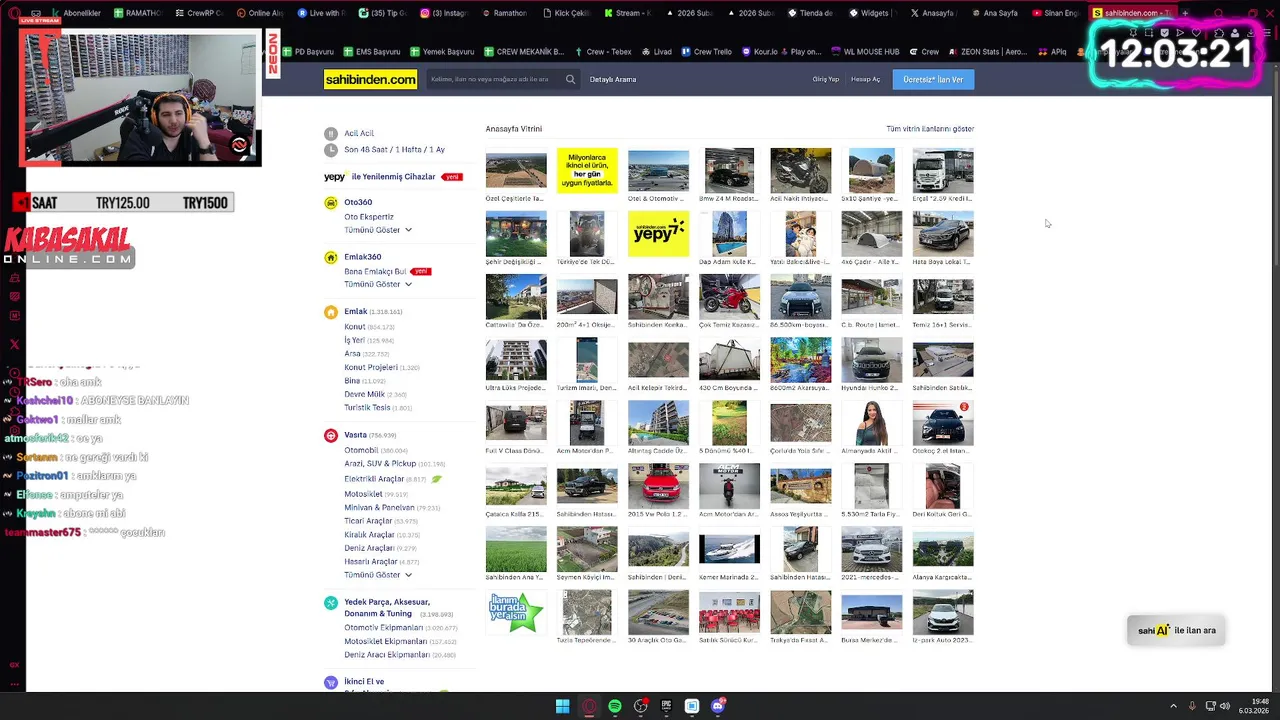Image resolution: width=1280 pixels, height=720 pixels.
Task: Open Motosiklet category link
Action: [x=364, y=494]
